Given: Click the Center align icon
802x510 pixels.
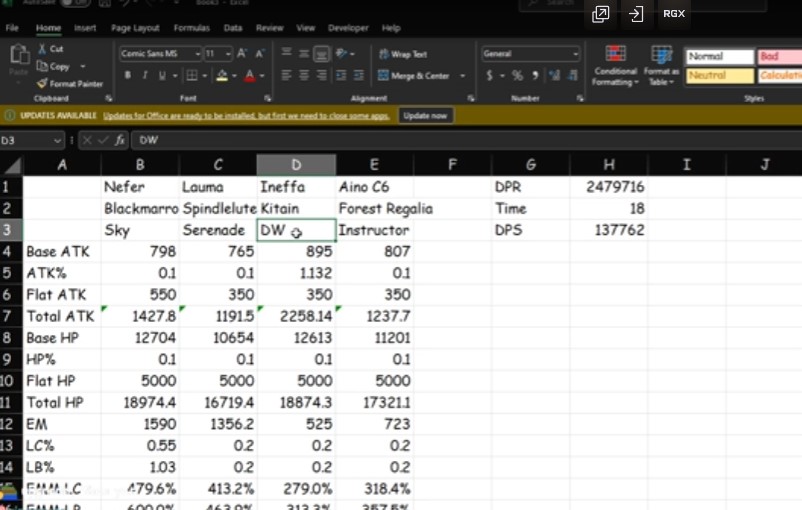Looking at the screenshot, I should (304, 76).
